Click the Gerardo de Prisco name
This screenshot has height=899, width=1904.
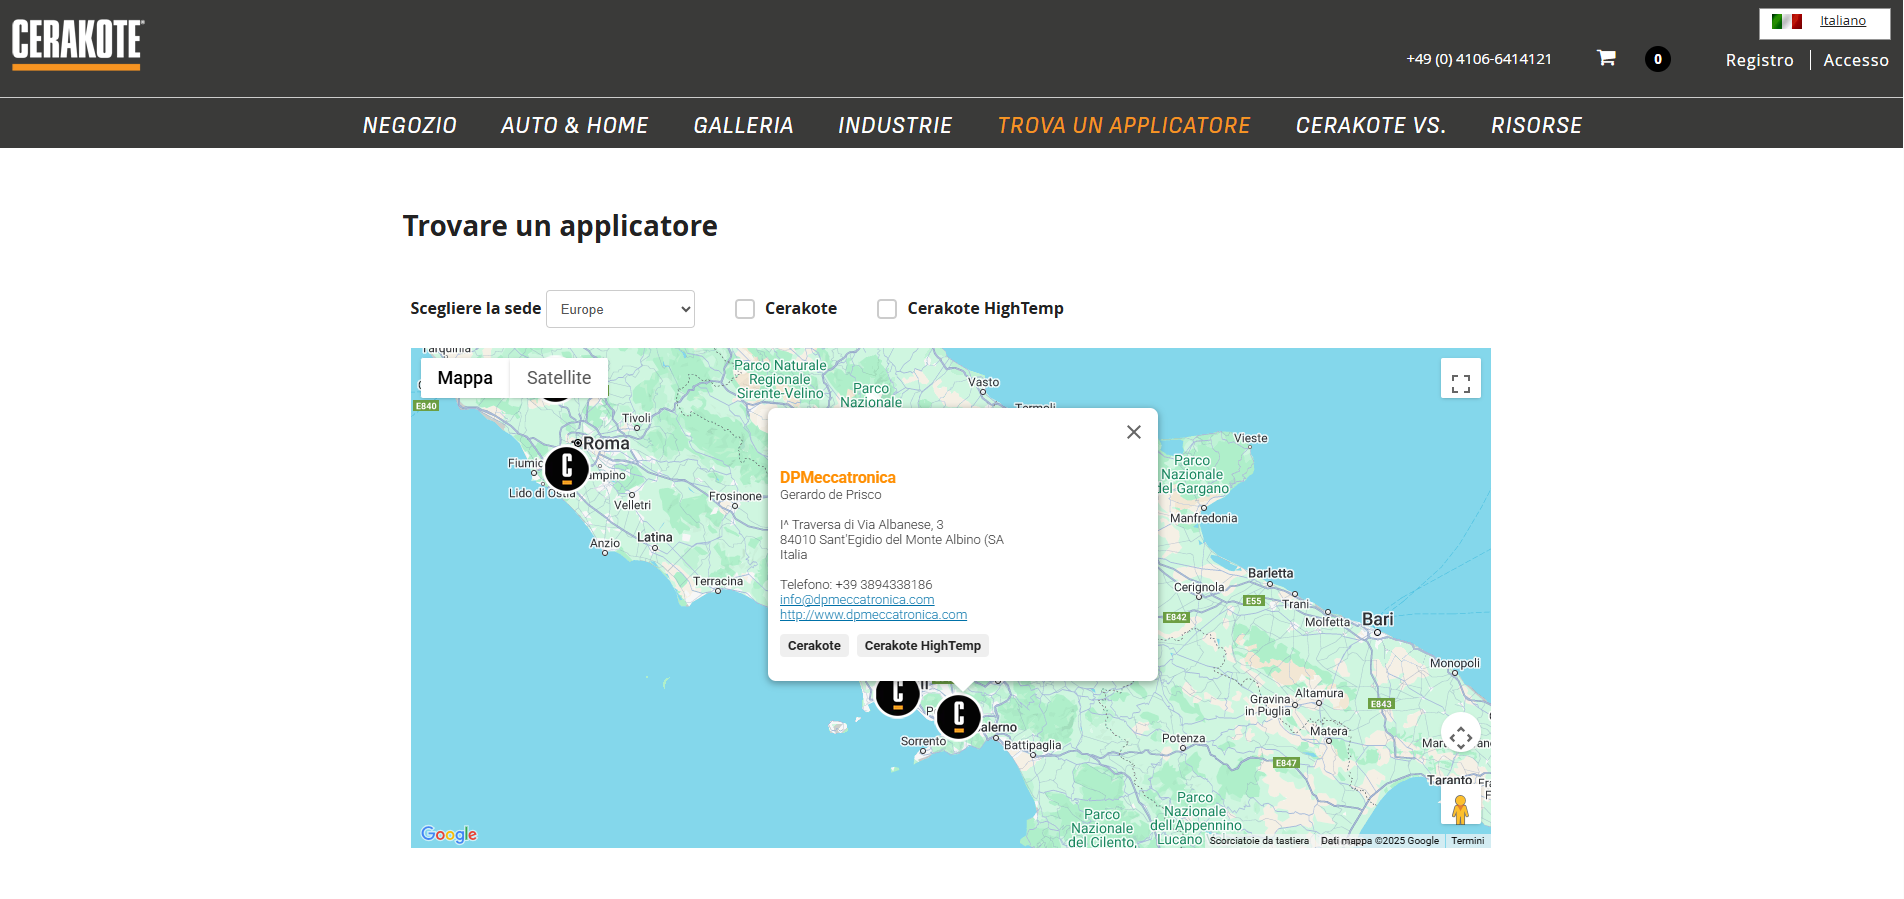tap(831, 495)
